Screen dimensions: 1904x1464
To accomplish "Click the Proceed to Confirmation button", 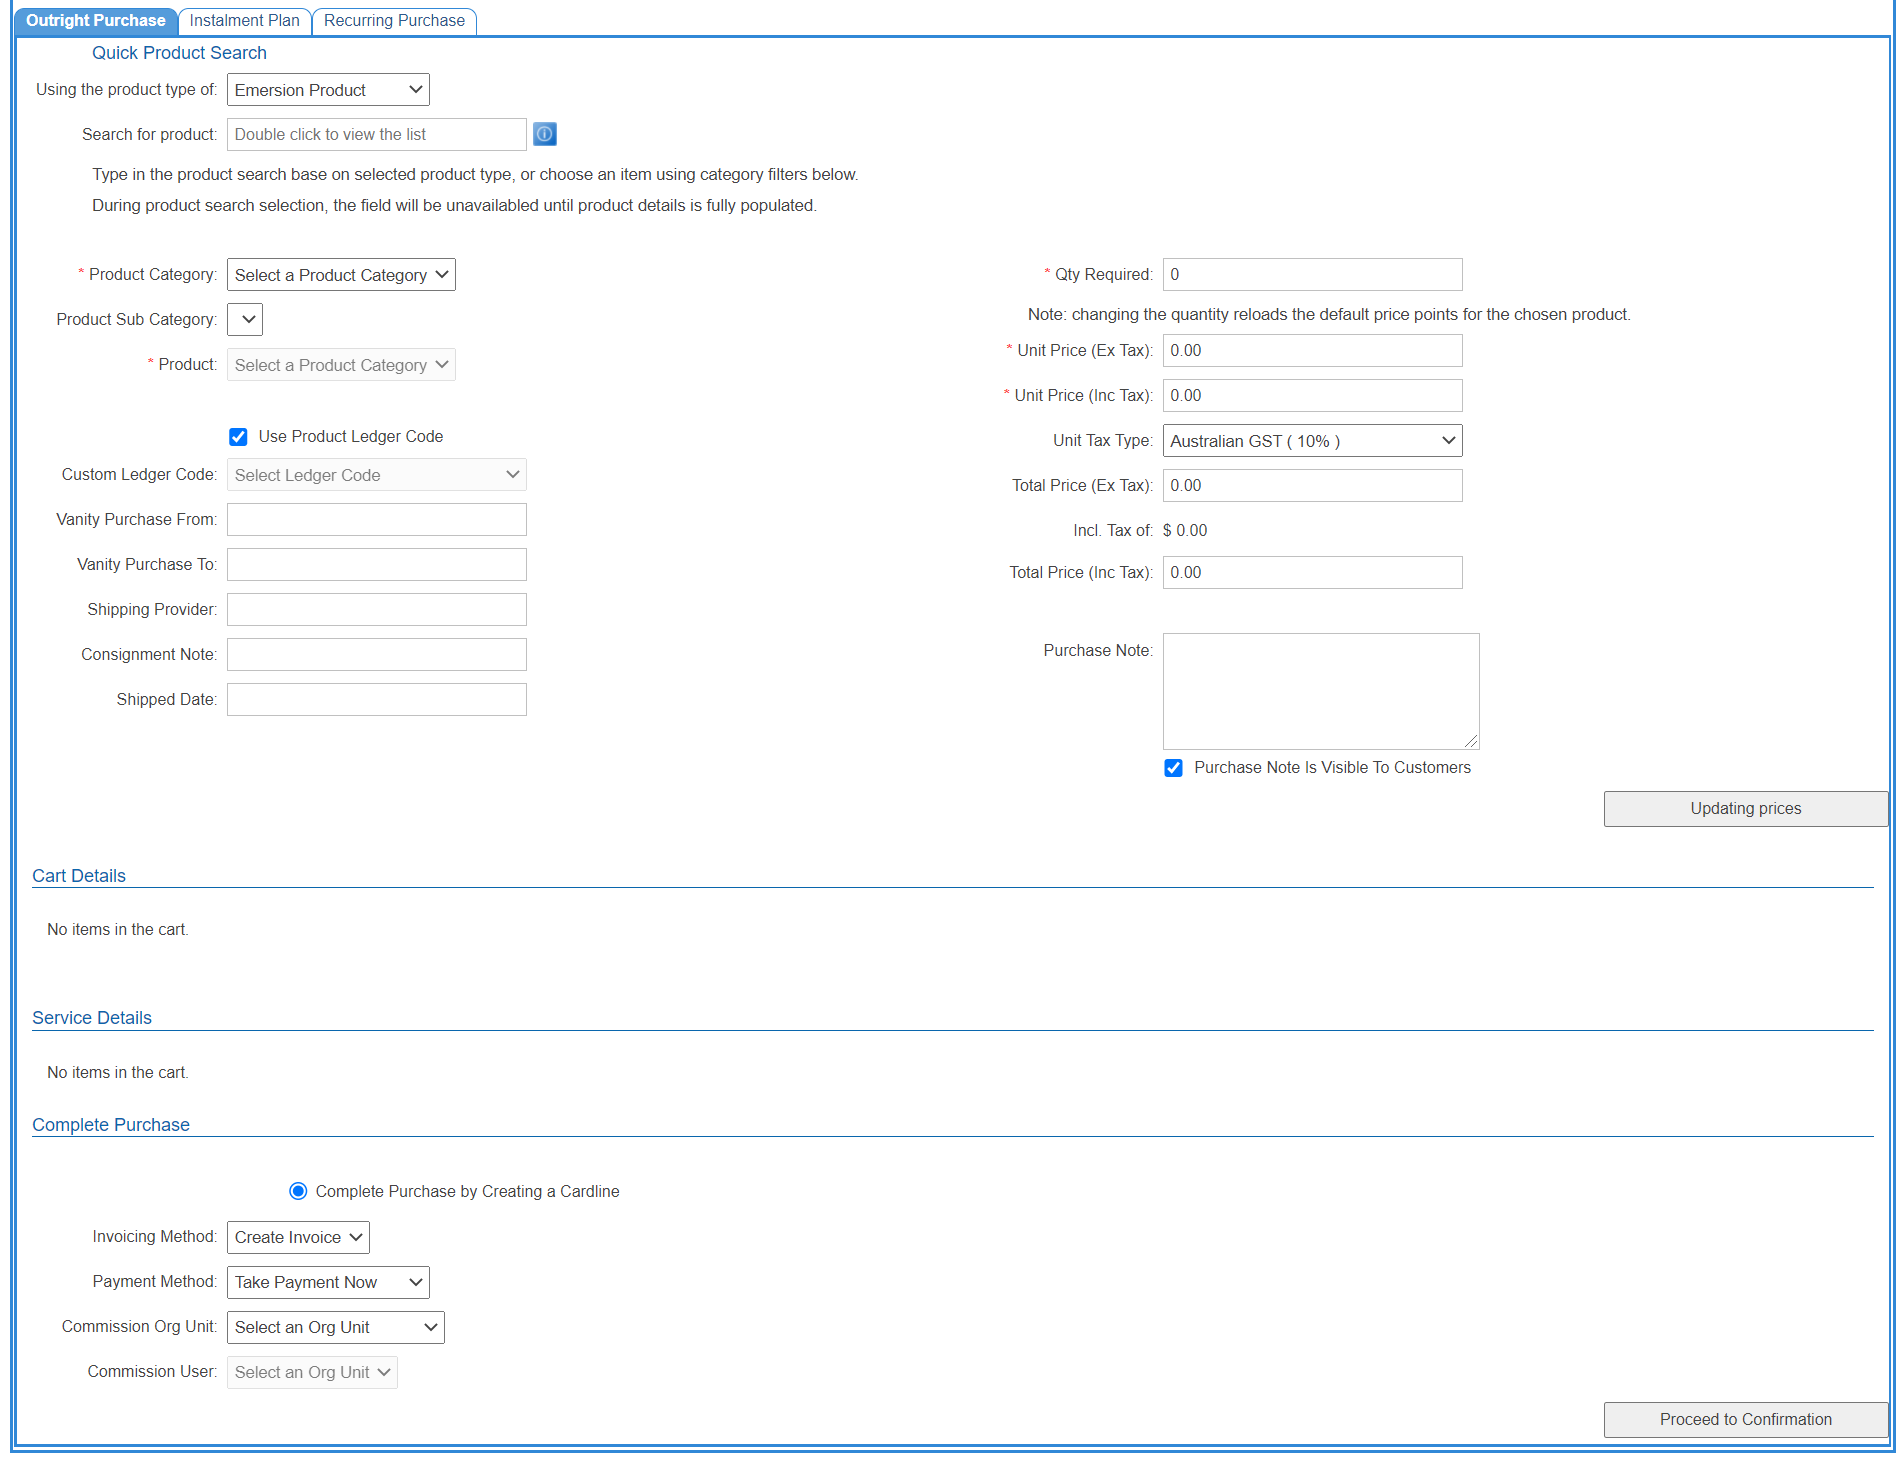I will 1745,1419.
